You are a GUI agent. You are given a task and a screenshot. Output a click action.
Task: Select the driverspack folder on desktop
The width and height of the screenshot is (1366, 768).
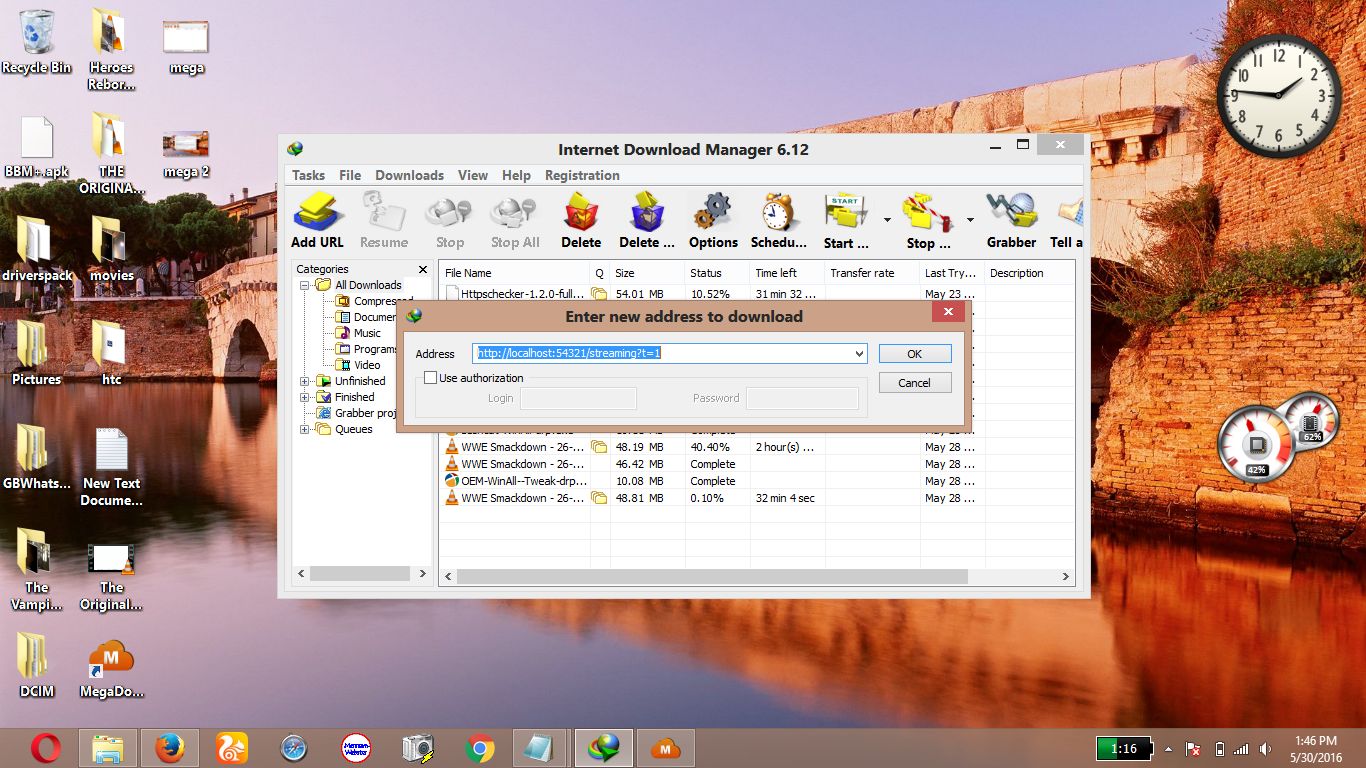point(37,249)
